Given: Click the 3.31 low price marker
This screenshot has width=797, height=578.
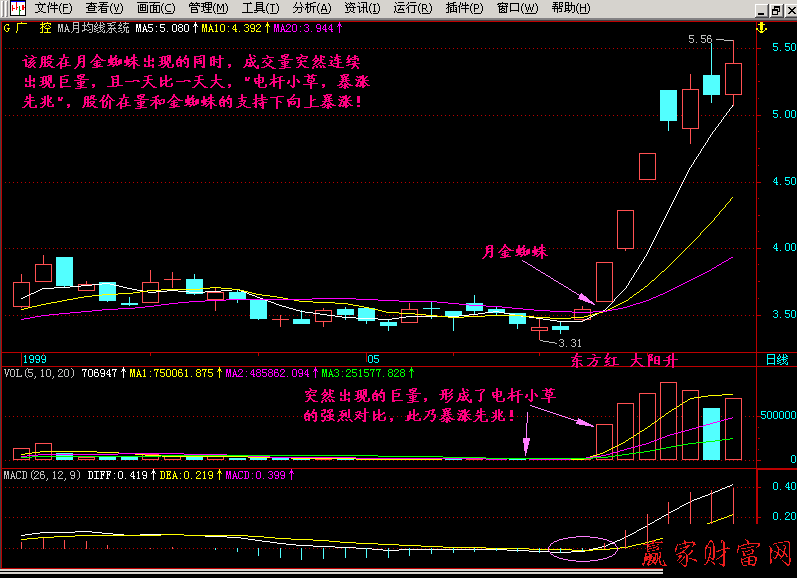Looking at the screenshot, I should [570, 342].
